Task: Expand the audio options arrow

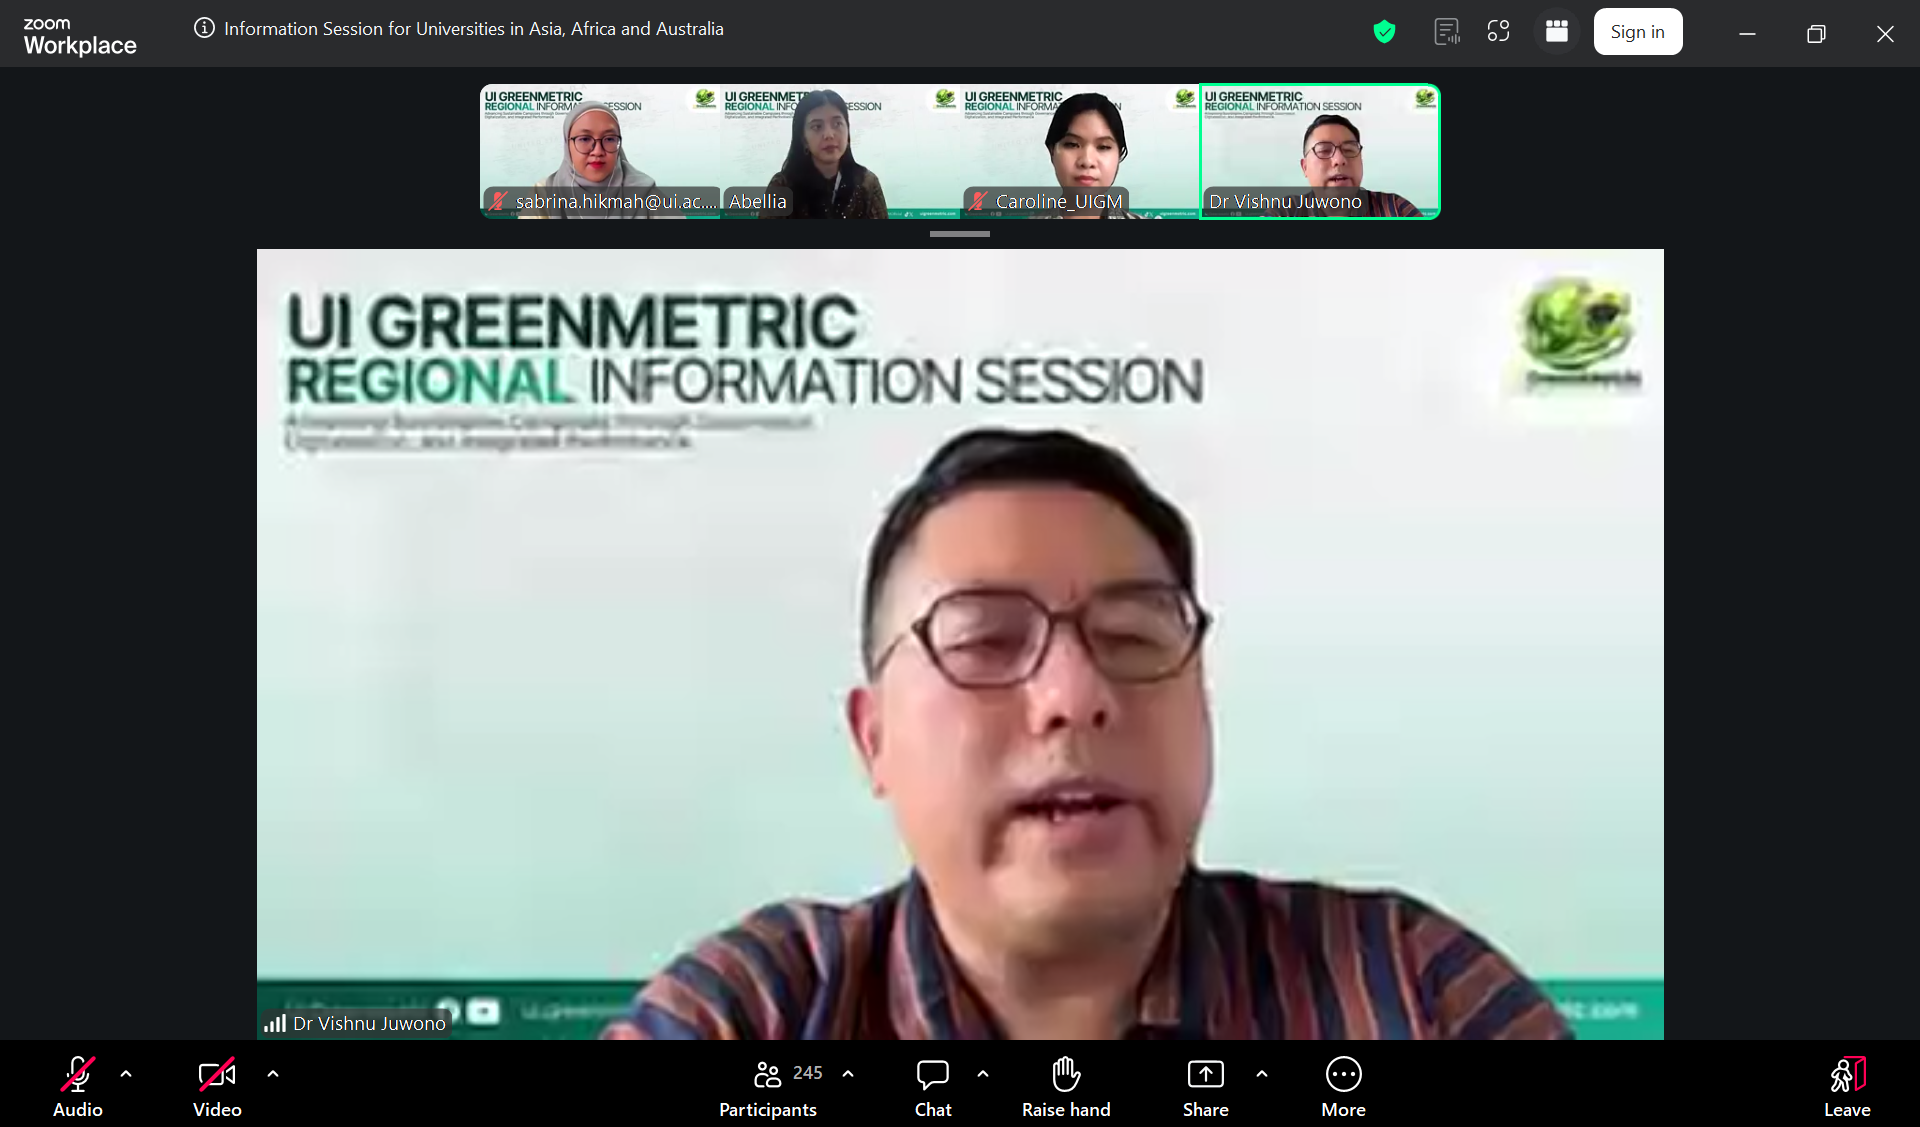Action: coord(126,1074)
